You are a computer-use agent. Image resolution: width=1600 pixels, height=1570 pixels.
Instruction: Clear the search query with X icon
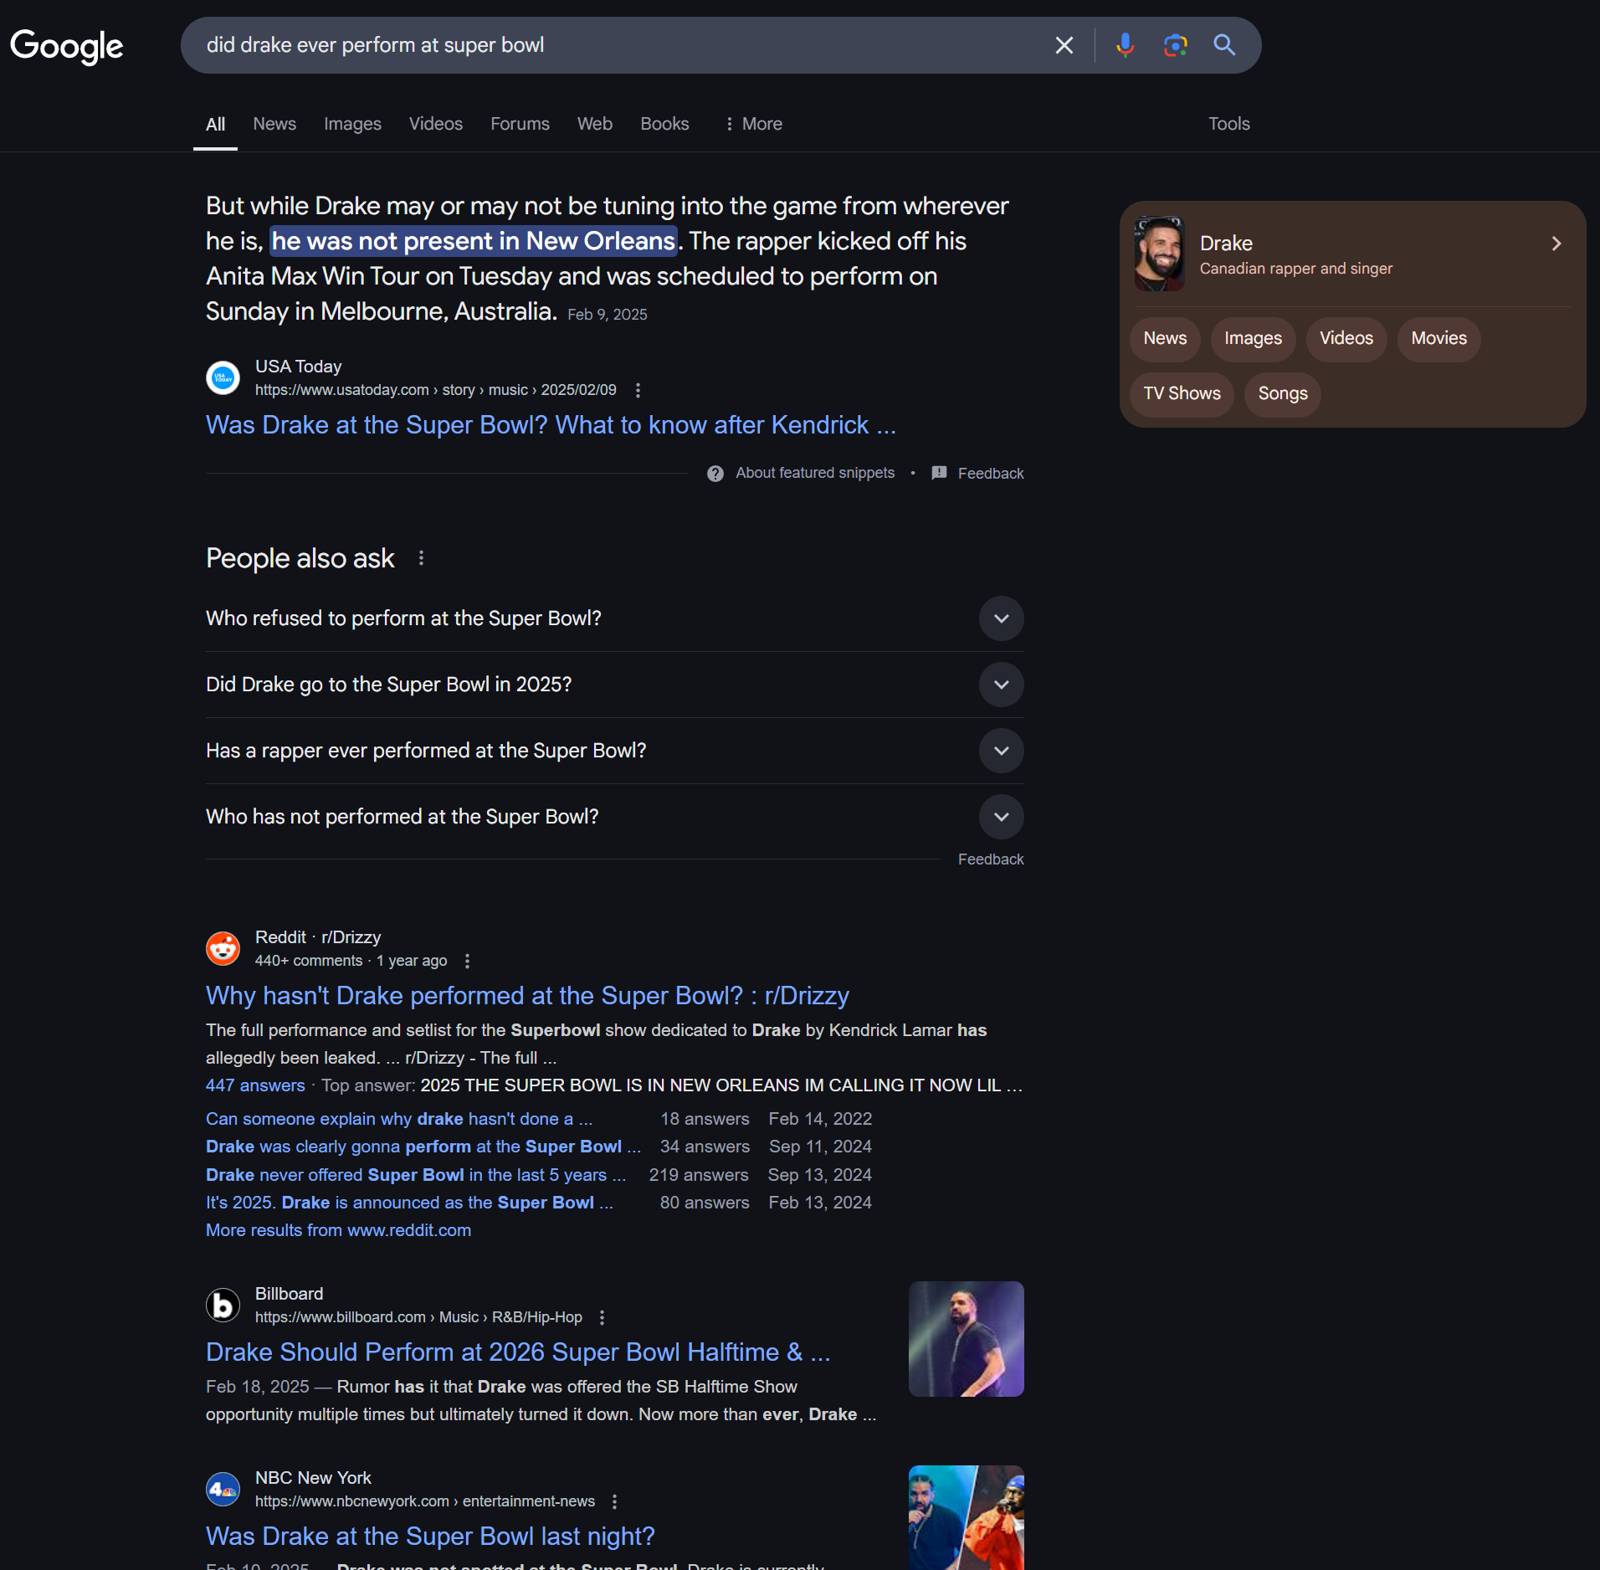[x=1064, y=45]
